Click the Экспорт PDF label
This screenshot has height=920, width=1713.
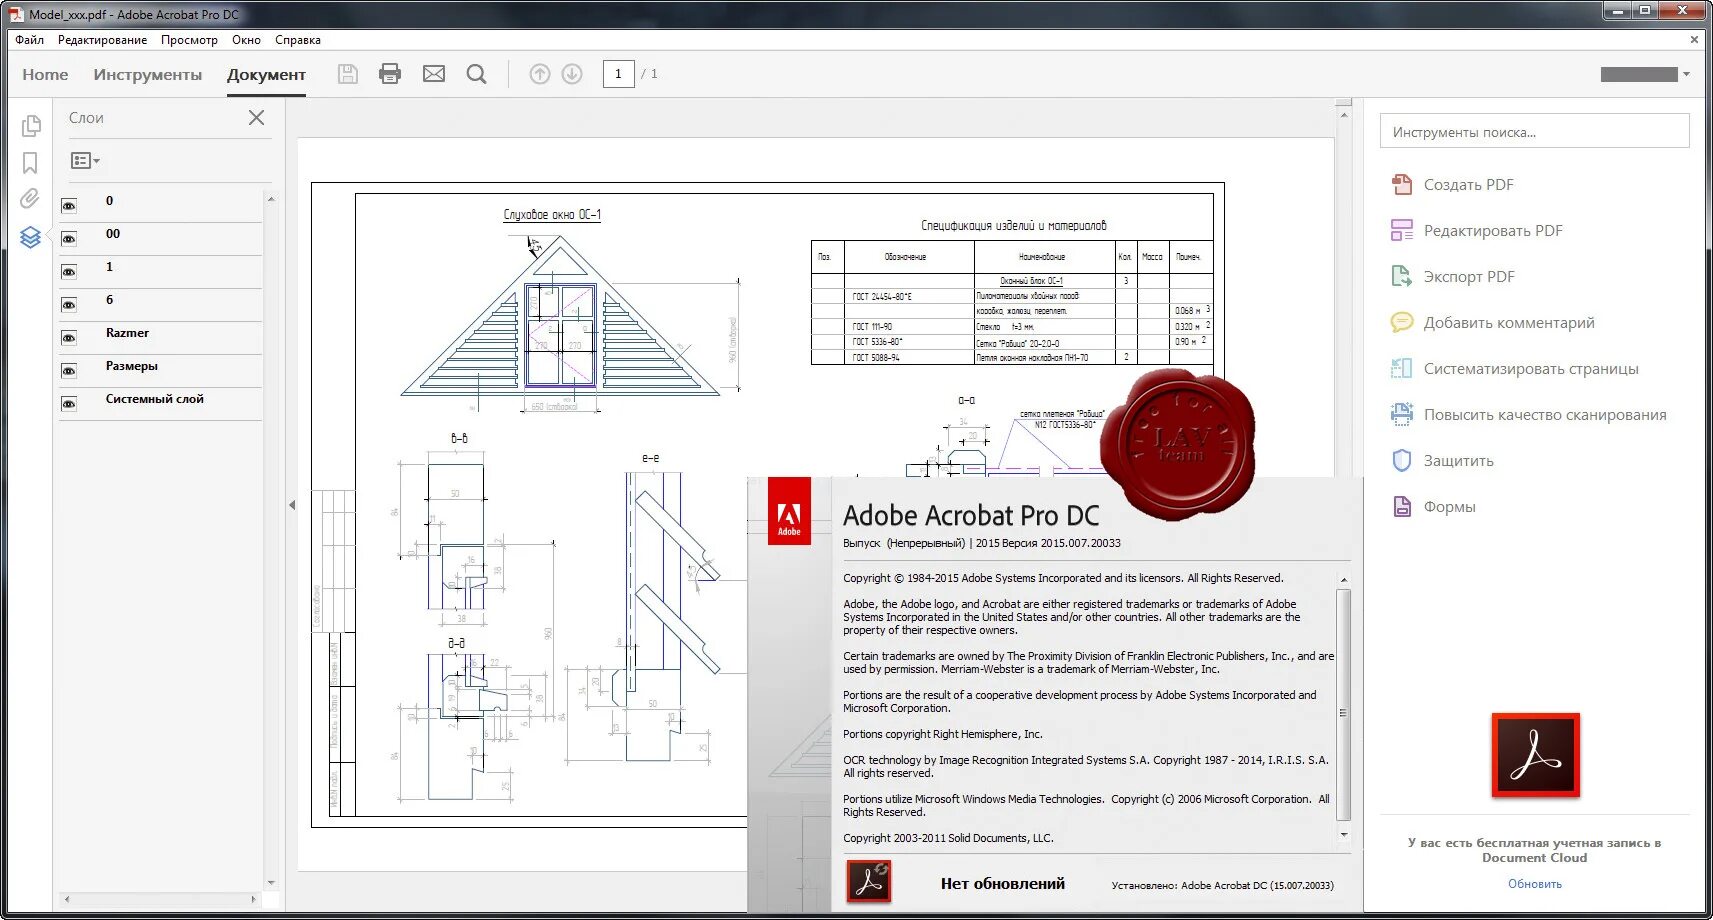tap(1469, 276)
